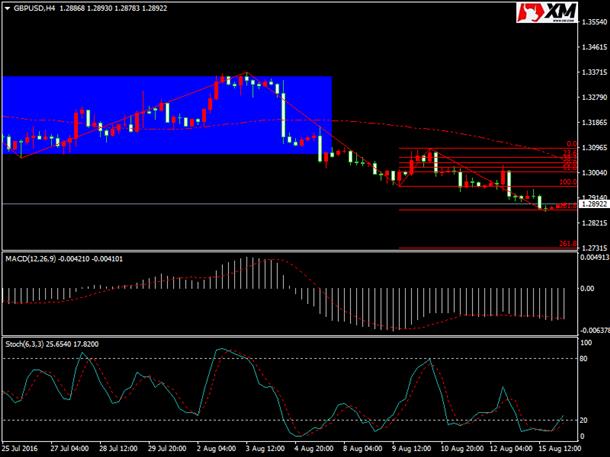610x457 pixels.
Task: Click the stochastic 80 level marker
Action: click(x=584, y=359)
